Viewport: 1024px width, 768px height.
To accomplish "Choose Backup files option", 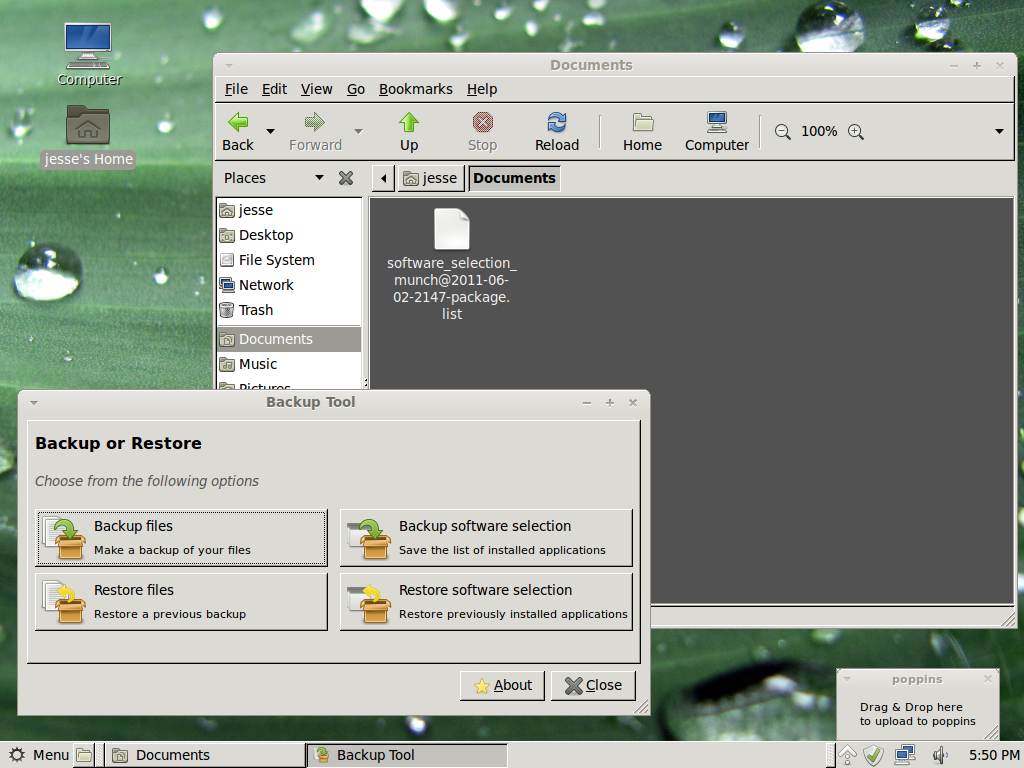I will [182, 537].
